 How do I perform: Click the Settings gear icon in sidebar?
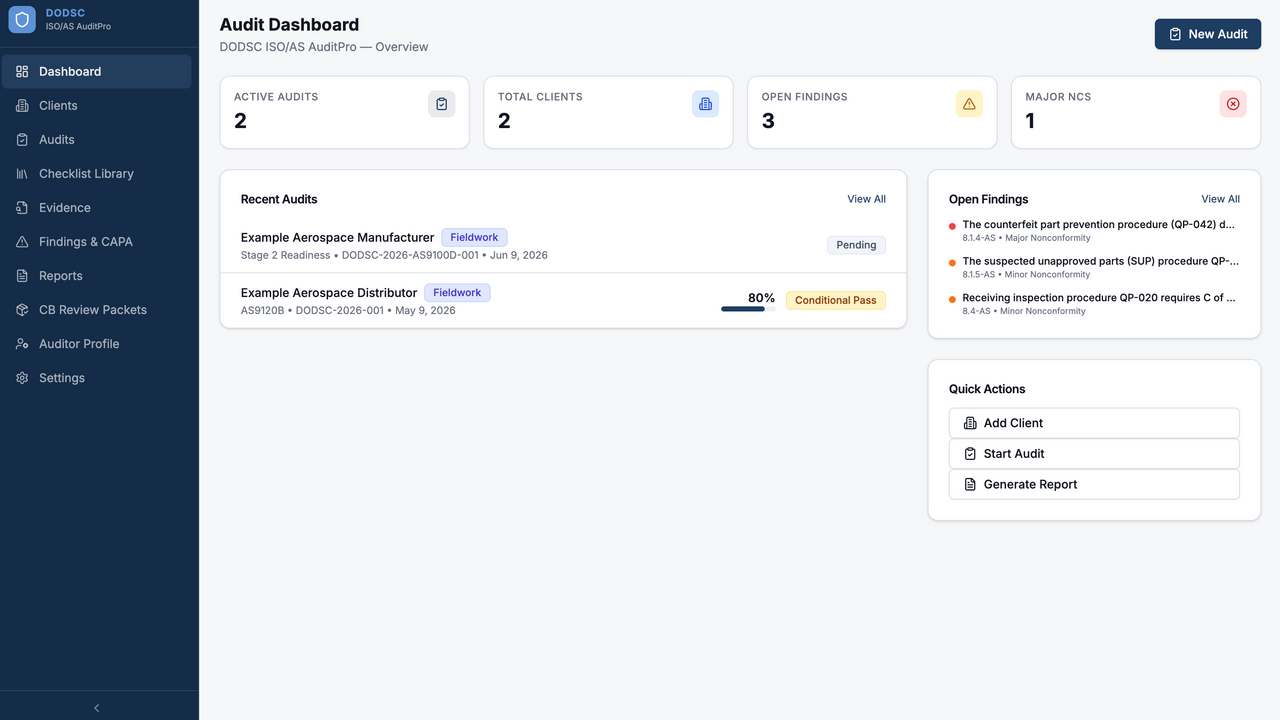[x=22, y=378]
